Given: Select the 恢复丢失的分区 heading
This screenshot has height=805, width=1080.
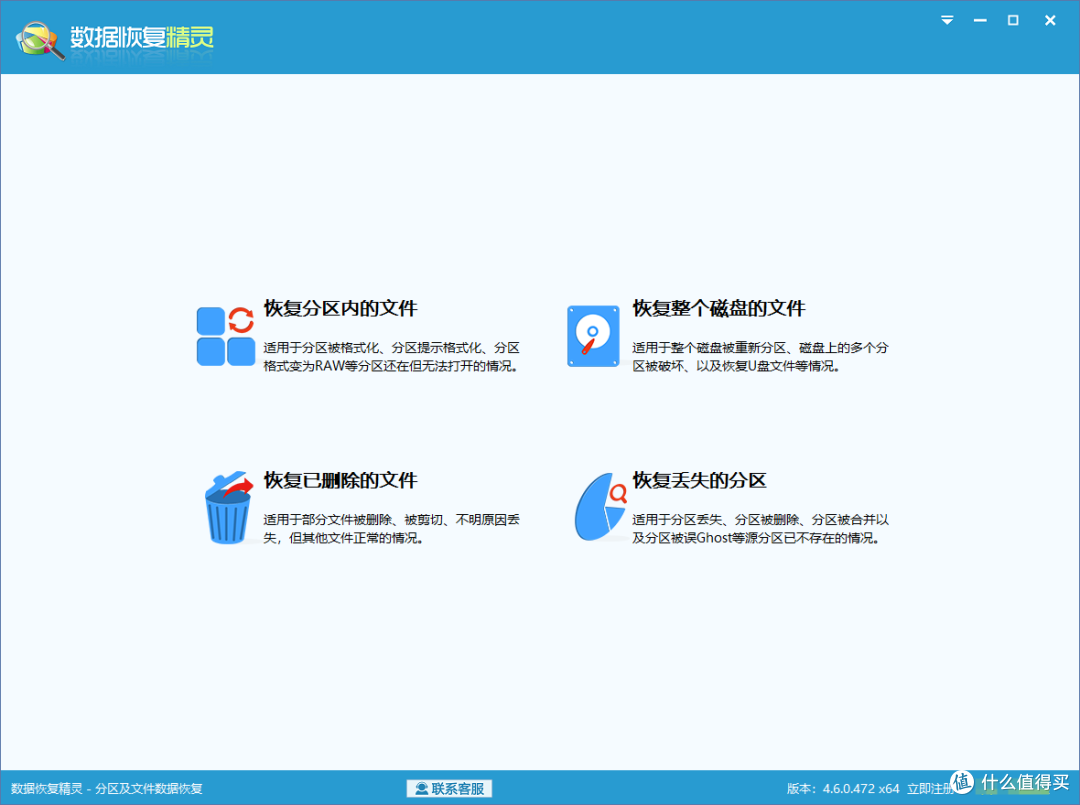Looking at the screenshot, I should pyautogui.click(x=699, y=480).
